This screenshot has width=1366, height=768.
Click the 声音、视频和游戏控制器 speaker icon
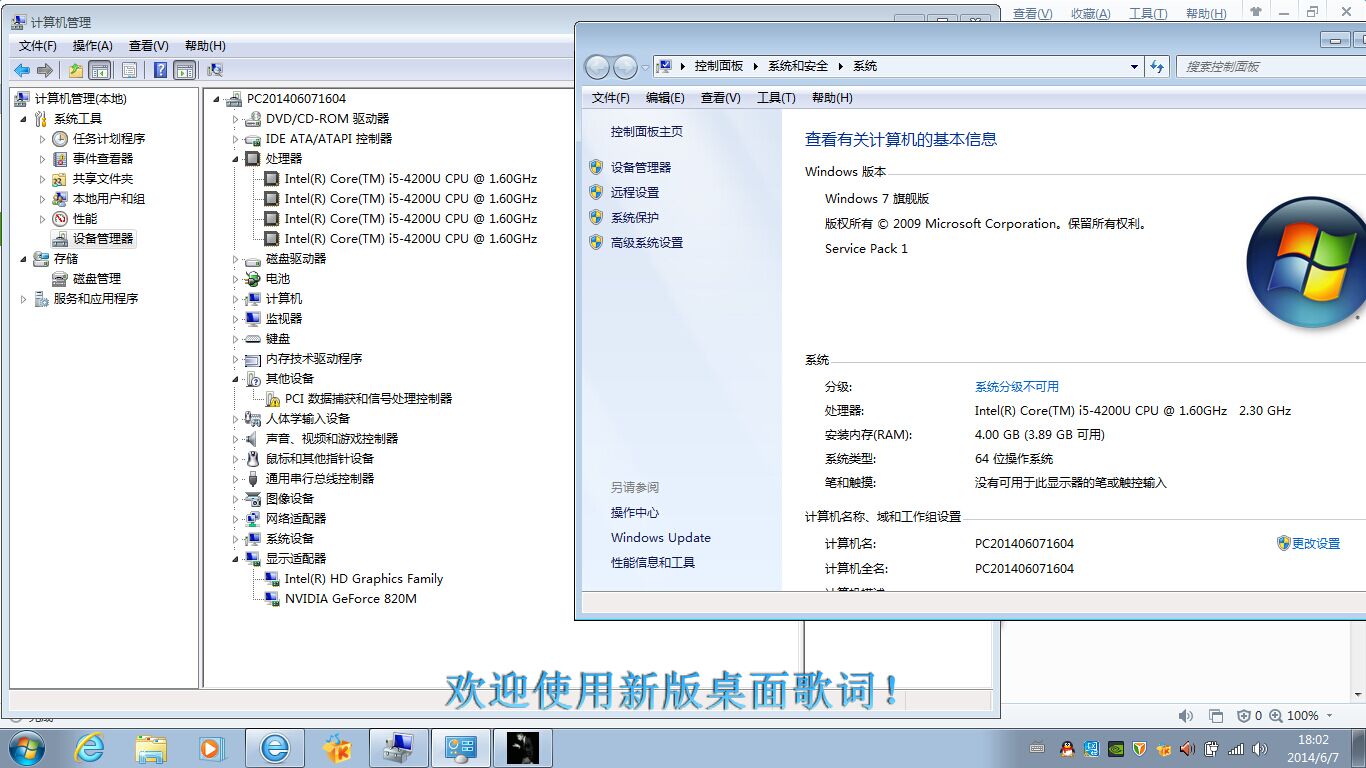253,438
